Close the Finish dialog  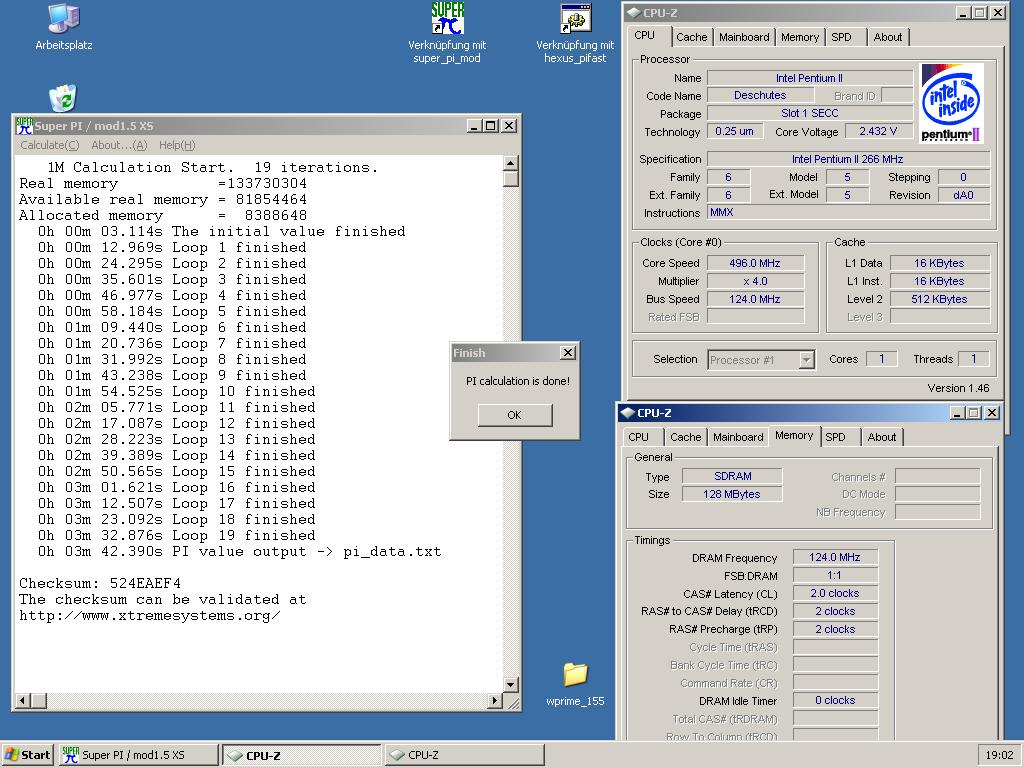tap(568, 353)
